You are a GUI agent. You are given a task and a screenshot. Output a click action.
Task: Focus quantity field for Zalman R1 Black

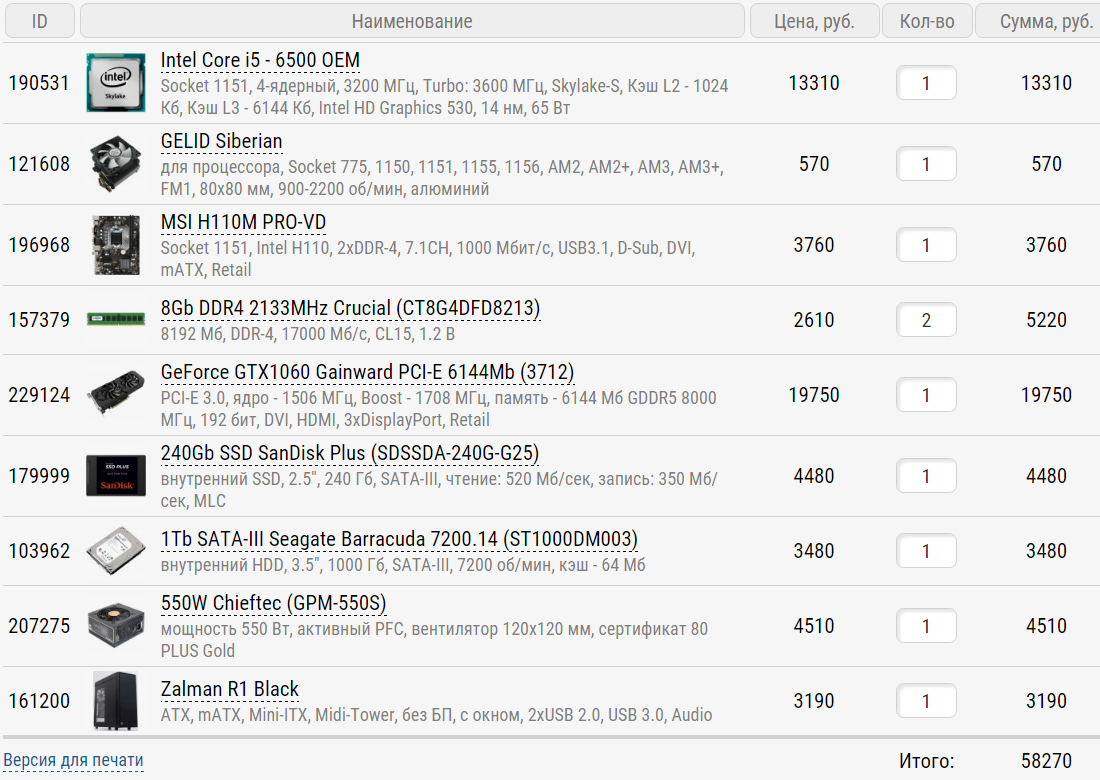pyautogui.click(x=926, y=701)
